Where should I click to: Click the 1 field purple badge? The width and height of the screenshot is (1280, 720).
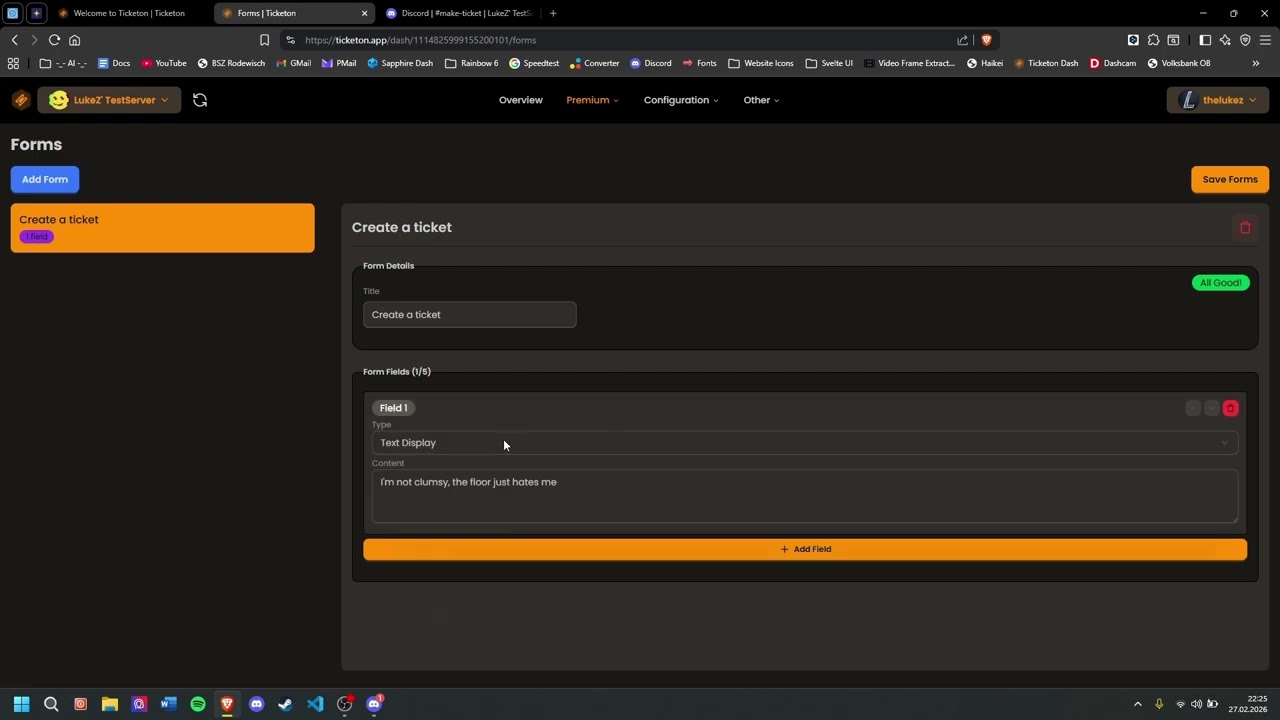click(x=37, y=237)
